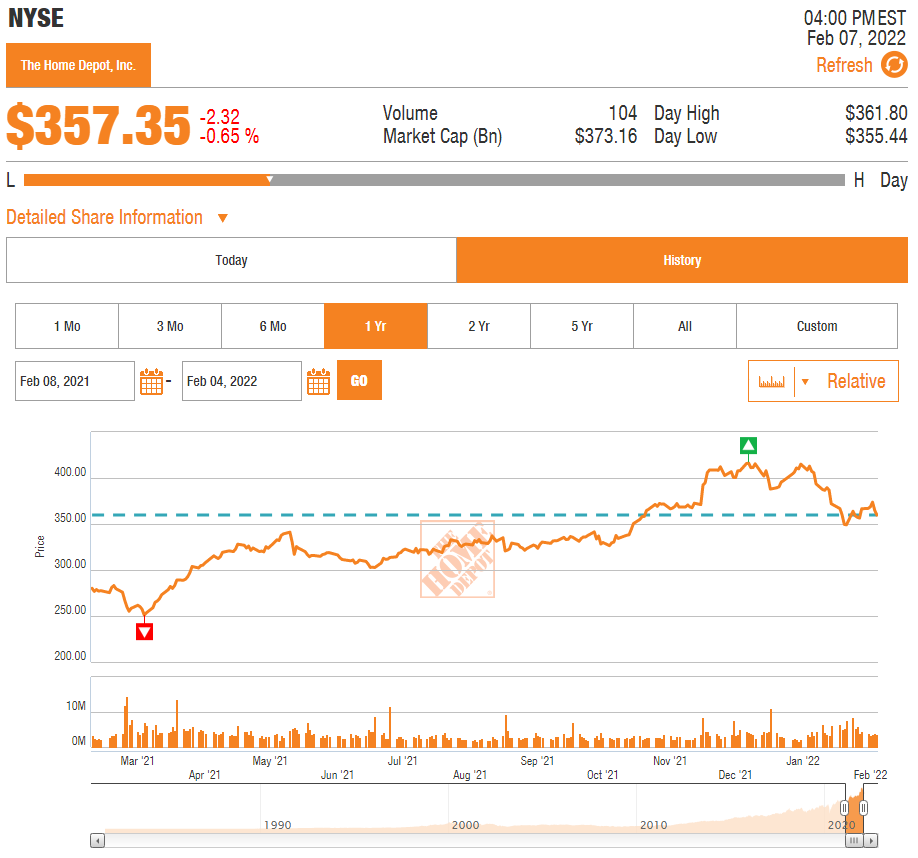Screen dimensions: 918x858
Task: Click the $373.16 market cap value
Action: click(606, 136)
